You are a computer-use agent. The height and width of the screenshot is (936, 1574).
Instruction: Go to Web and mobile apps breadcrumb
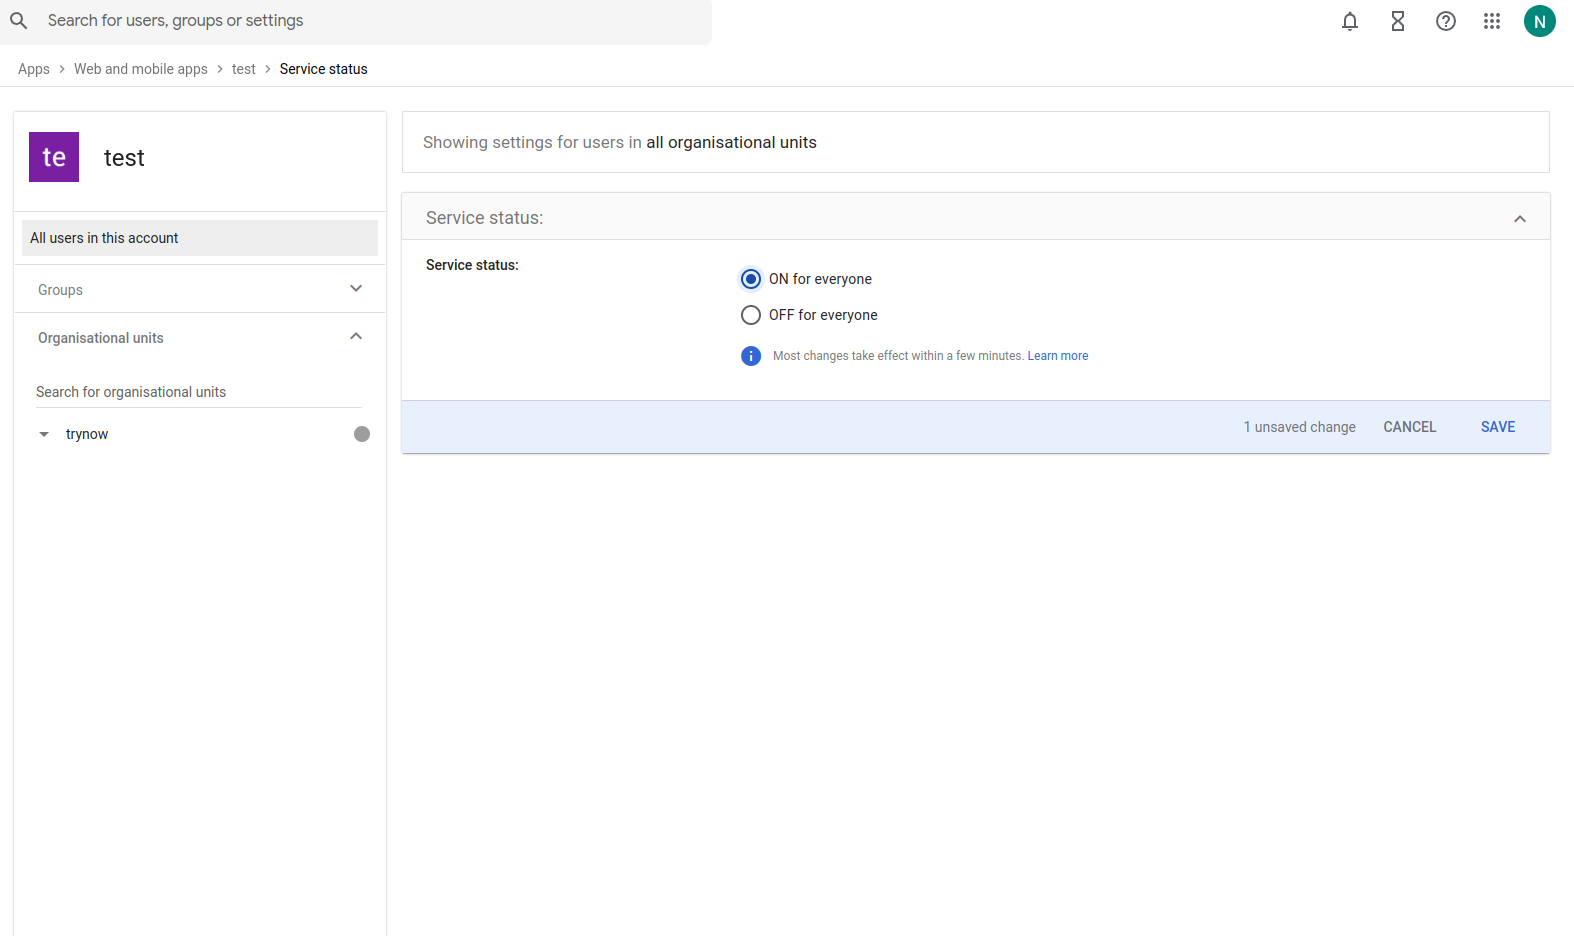click(141, 69)
